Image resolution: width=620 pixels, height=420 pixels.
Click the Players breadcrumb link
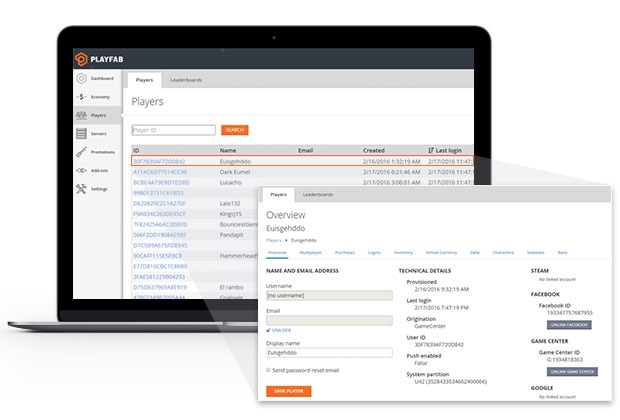tap(274, 240)
